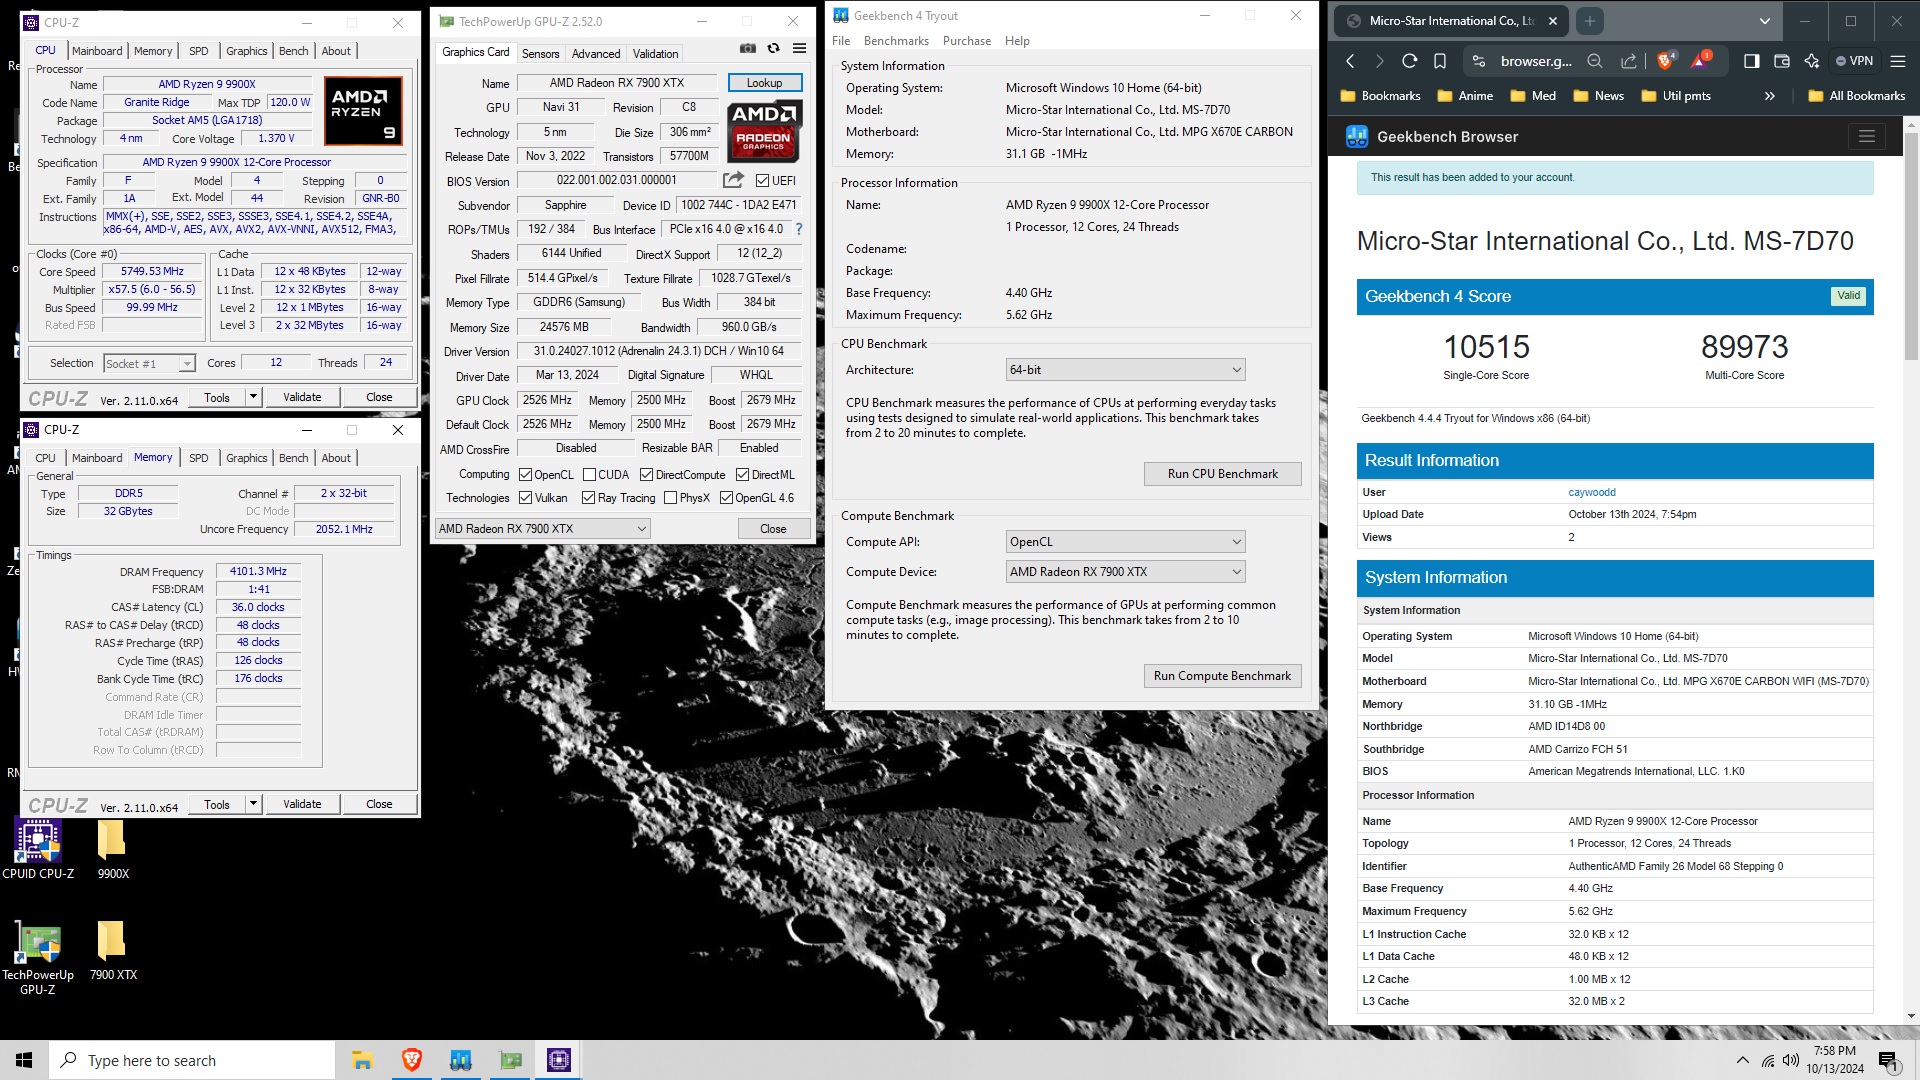The image size is (1920, 1080).
Task: Open Benchmarks menu in Geekbench
Action: (x=896, y=41)
